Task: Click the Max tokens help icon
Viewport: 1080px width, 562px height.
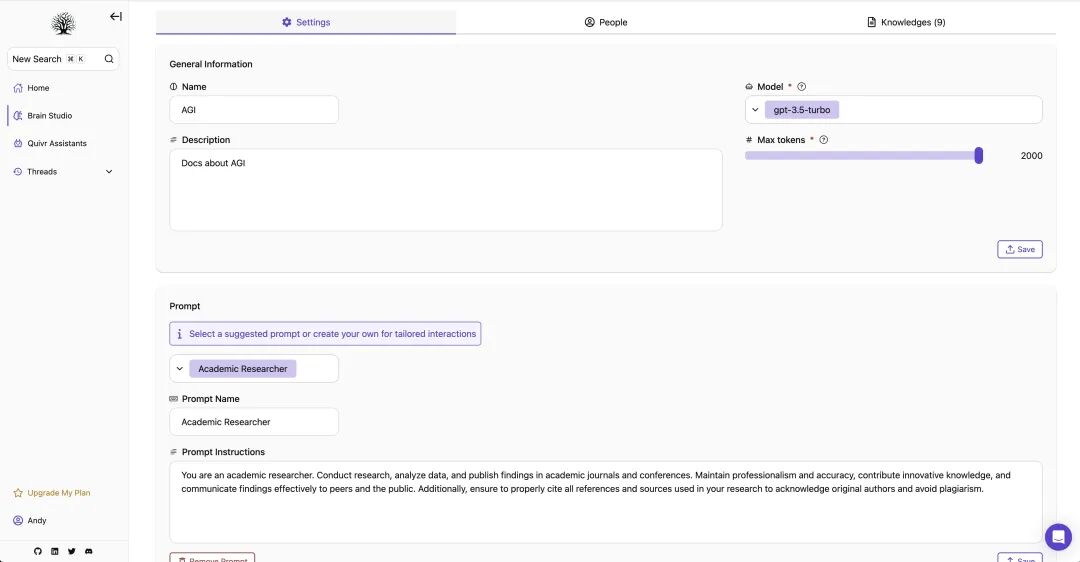Action: (x=824, y=140)
